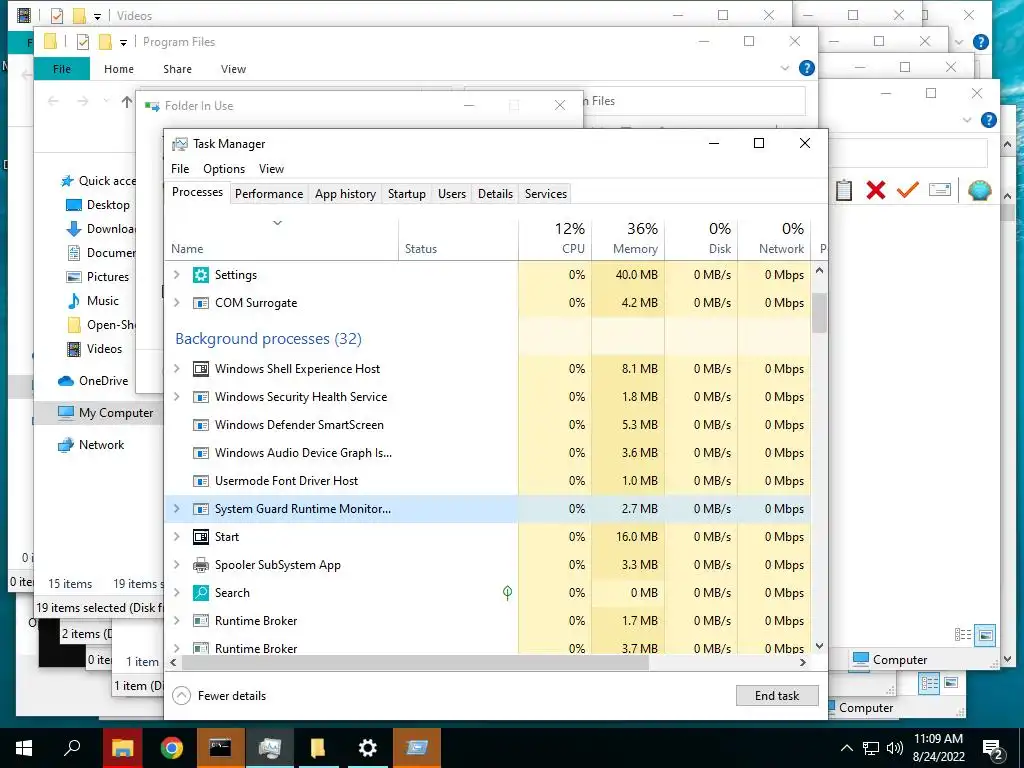Open the Task Manager Options menu
Image resolution: width=1024 pixels, height=768 pixels.
(x=224, y=168)
